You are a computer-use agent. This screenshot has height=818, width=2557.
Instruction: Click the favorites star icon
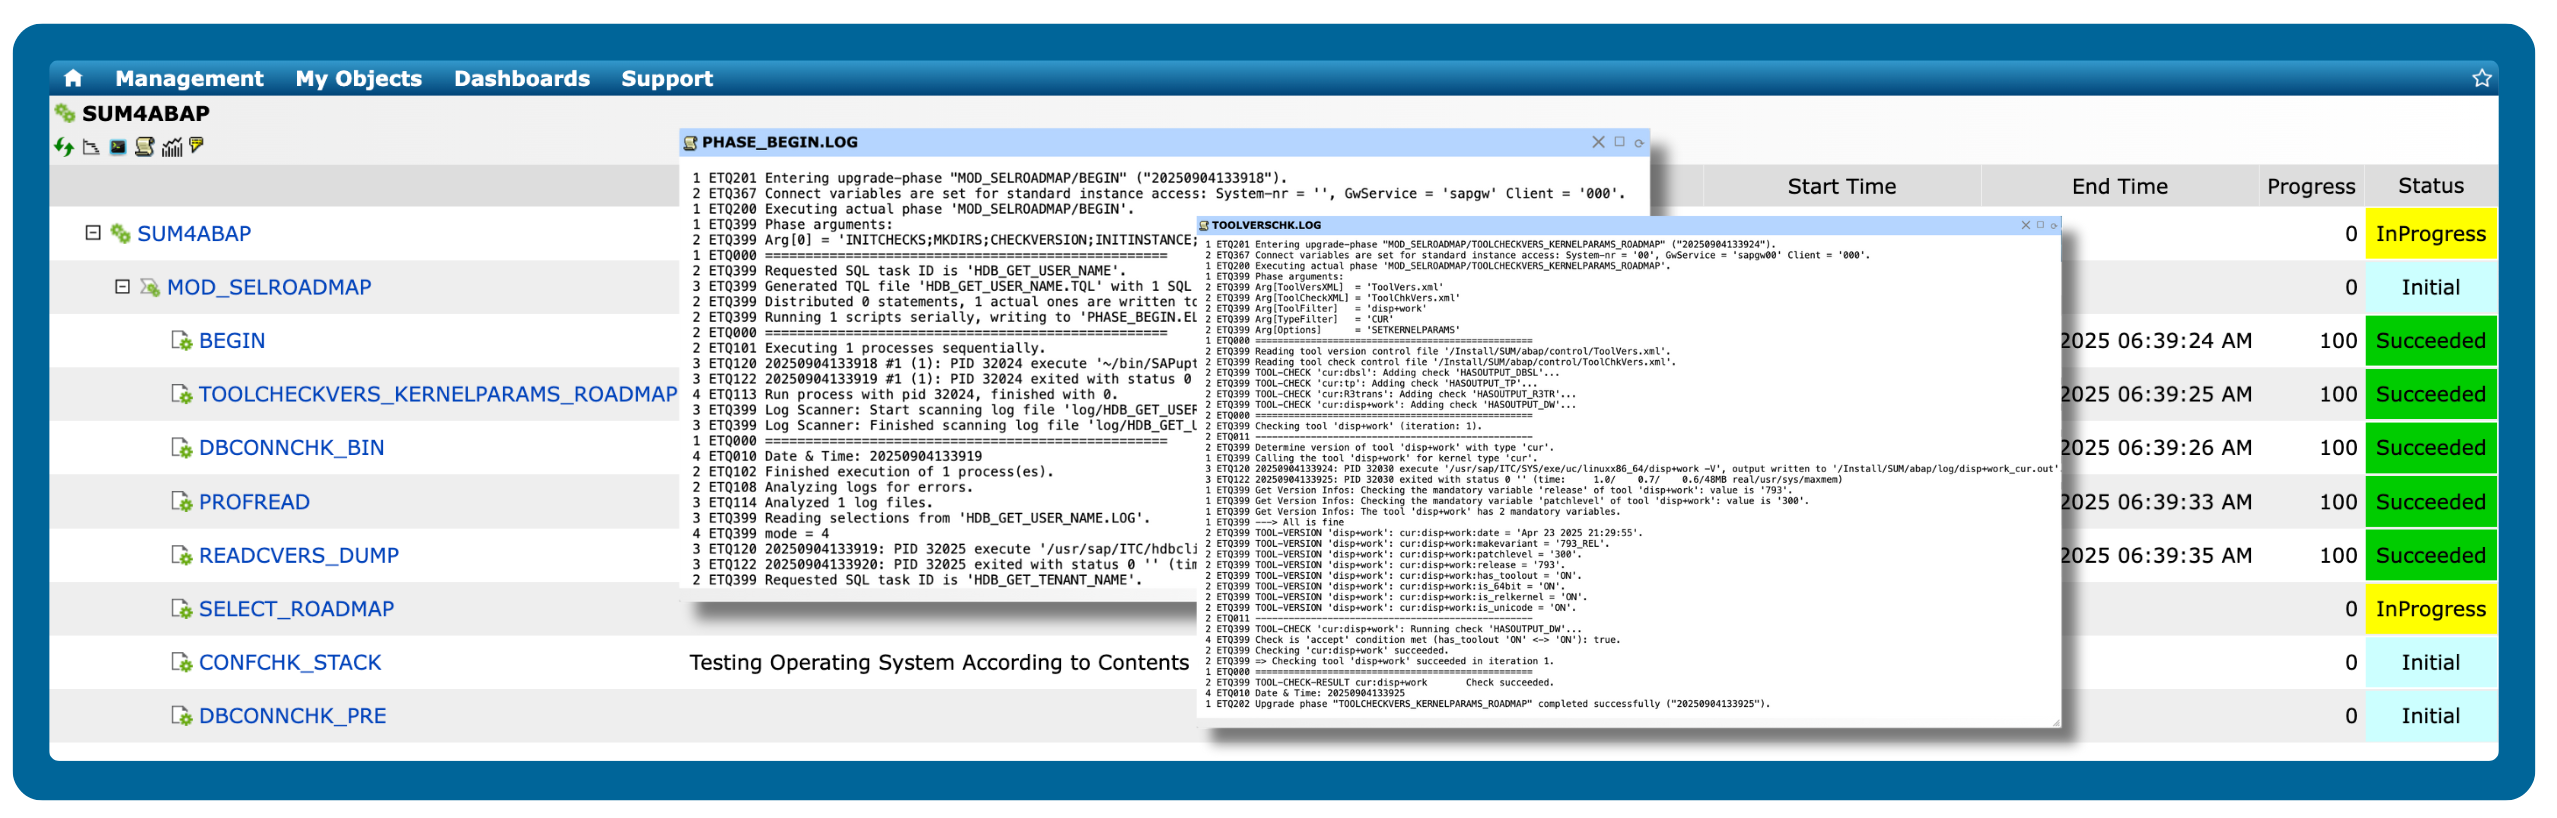2481,78
